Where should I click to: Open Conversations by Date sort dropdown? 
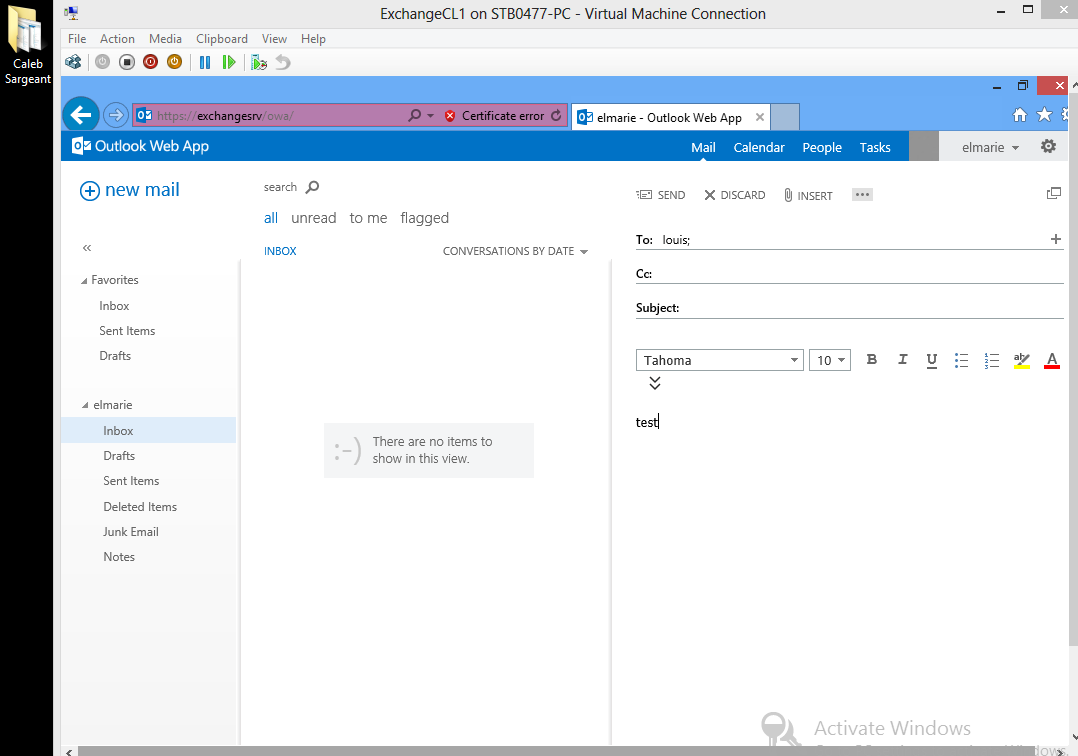516,252
